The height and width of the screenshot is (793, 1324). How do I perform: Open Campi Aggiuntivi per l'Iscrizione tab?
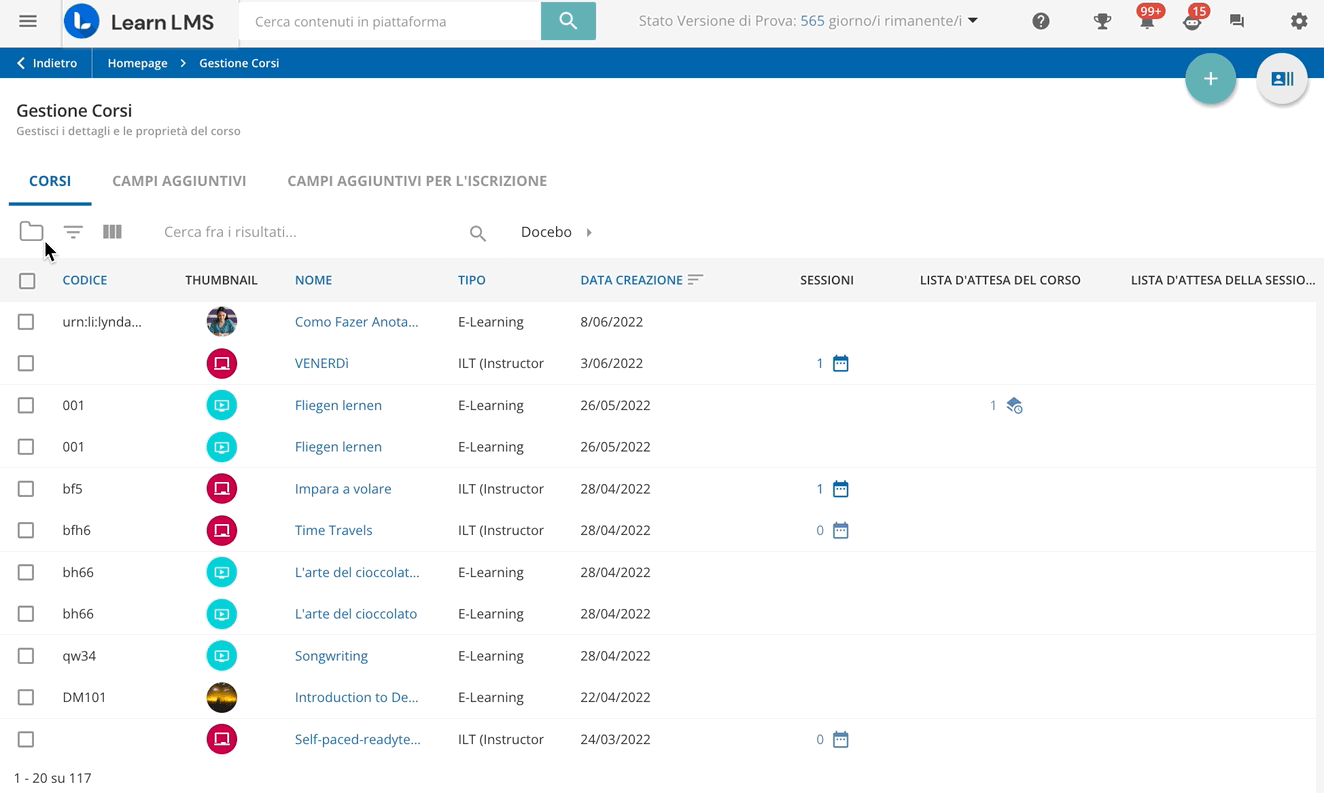pos(416,181)
